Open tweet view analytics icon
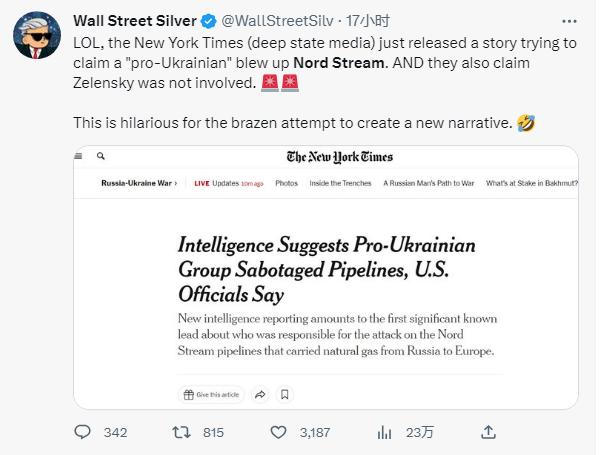Image resolution: width=600 pixels, height=455 pixels. pos(384,432)
